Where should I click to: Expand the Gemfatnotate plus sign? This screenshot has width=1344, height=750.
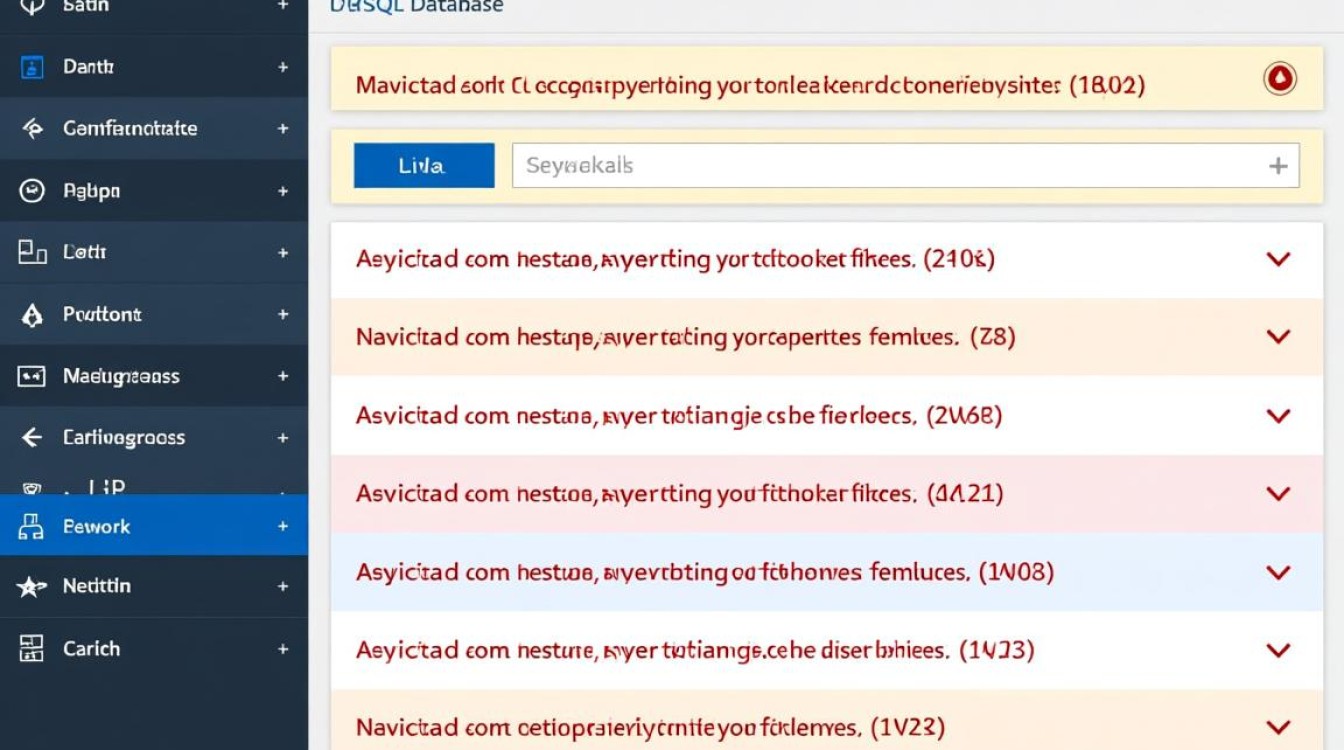coord(283,129)
